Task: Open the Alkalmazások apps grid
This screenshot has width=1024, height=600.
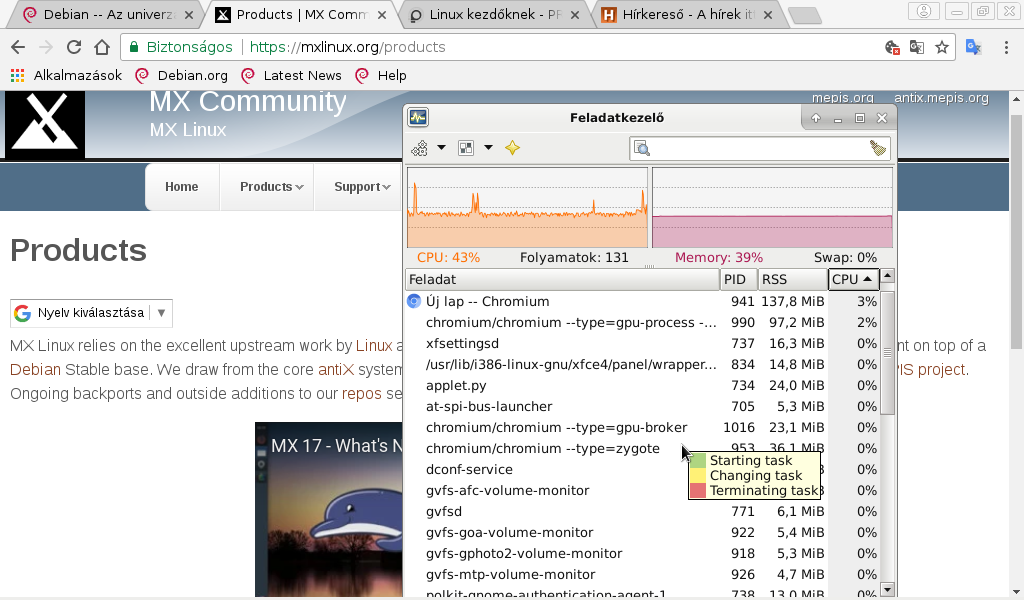Action: tap(66, 75)
